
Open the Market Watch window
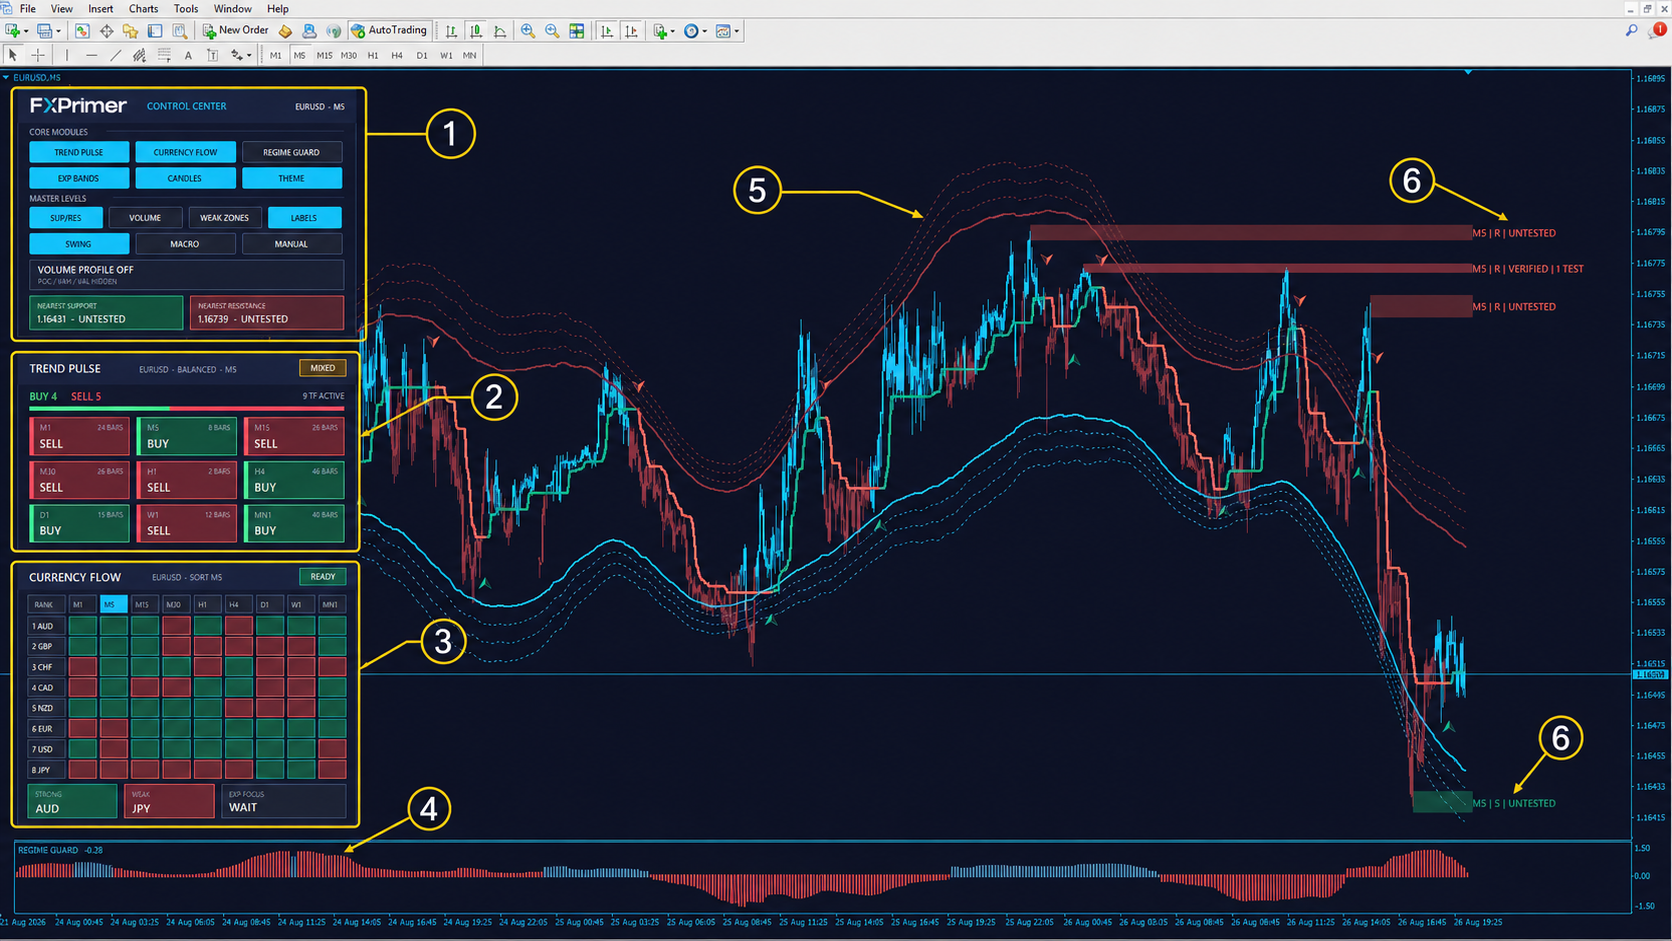coord(82,31)
